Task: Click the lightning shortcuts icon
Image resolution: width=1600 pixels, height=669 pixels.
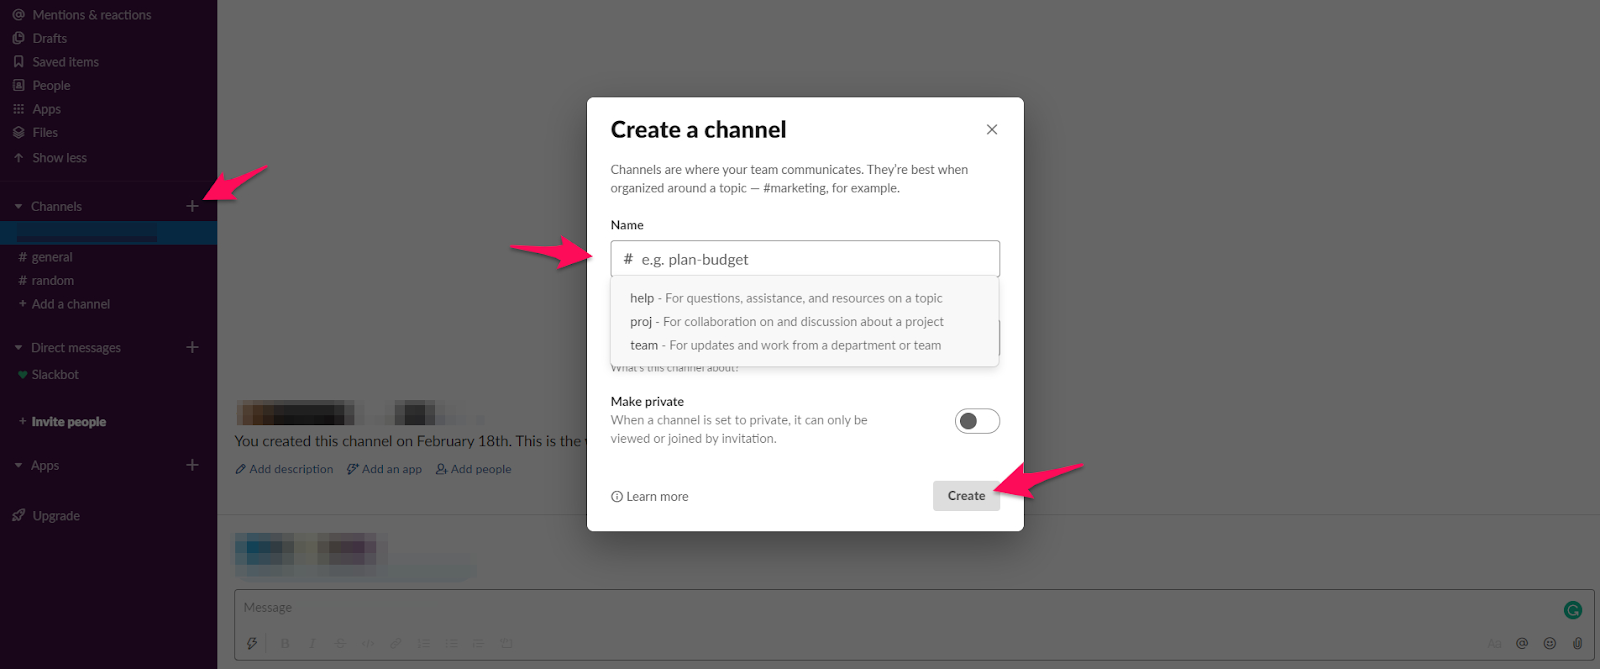Action: pos(252,643)
